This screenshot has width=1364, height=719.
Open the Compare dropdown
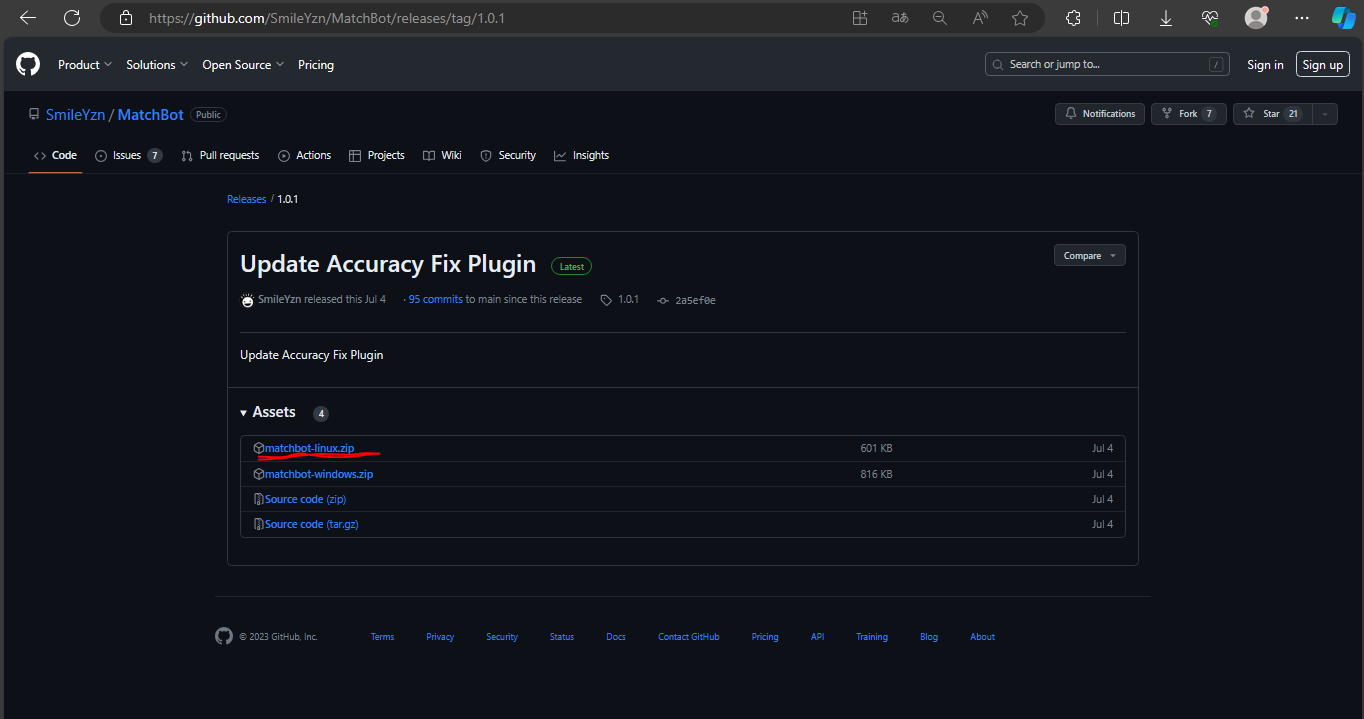point(1089,256)
